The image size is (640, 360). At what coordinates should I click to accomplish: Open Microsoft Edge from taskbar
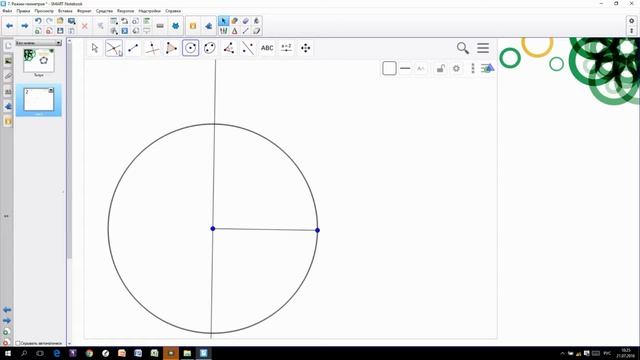(57, 353)
